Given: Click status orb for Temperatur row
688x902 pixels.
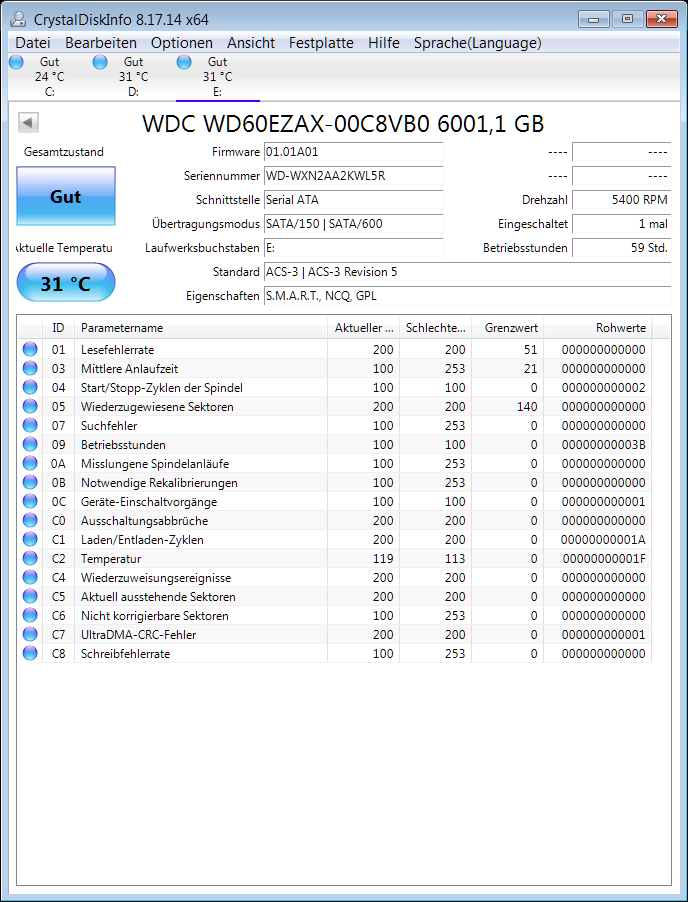Looking at the screenshot, I should click(30, 558).
